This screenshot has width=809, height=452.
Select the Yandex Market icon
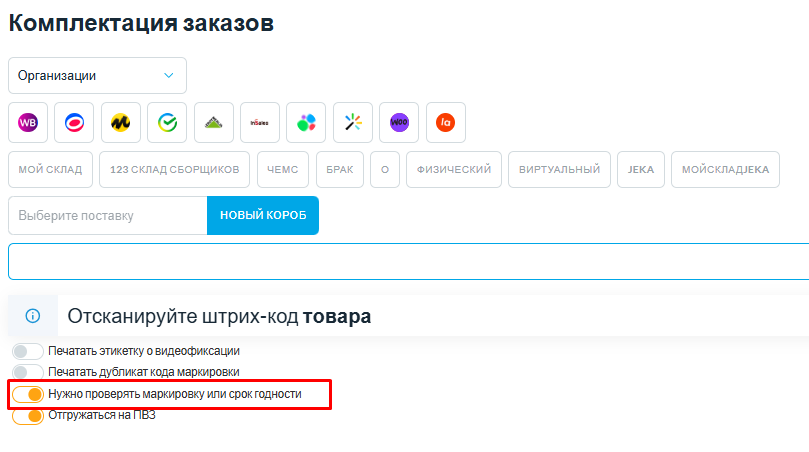[121, 122]
